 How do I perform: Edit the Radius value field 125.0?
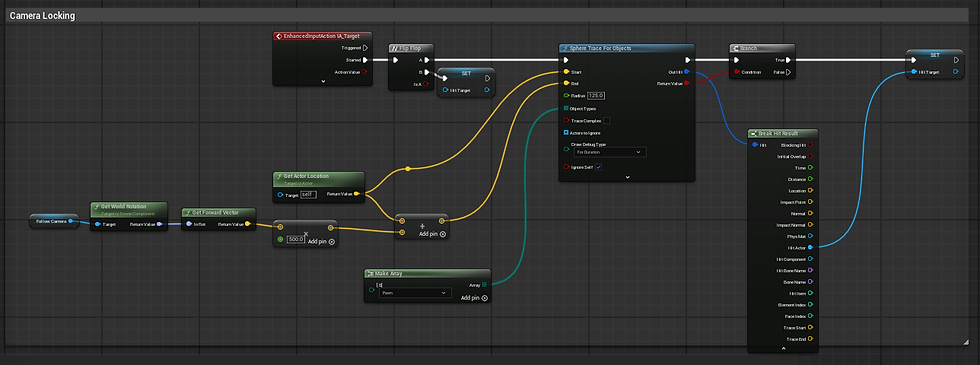point(596,96)
